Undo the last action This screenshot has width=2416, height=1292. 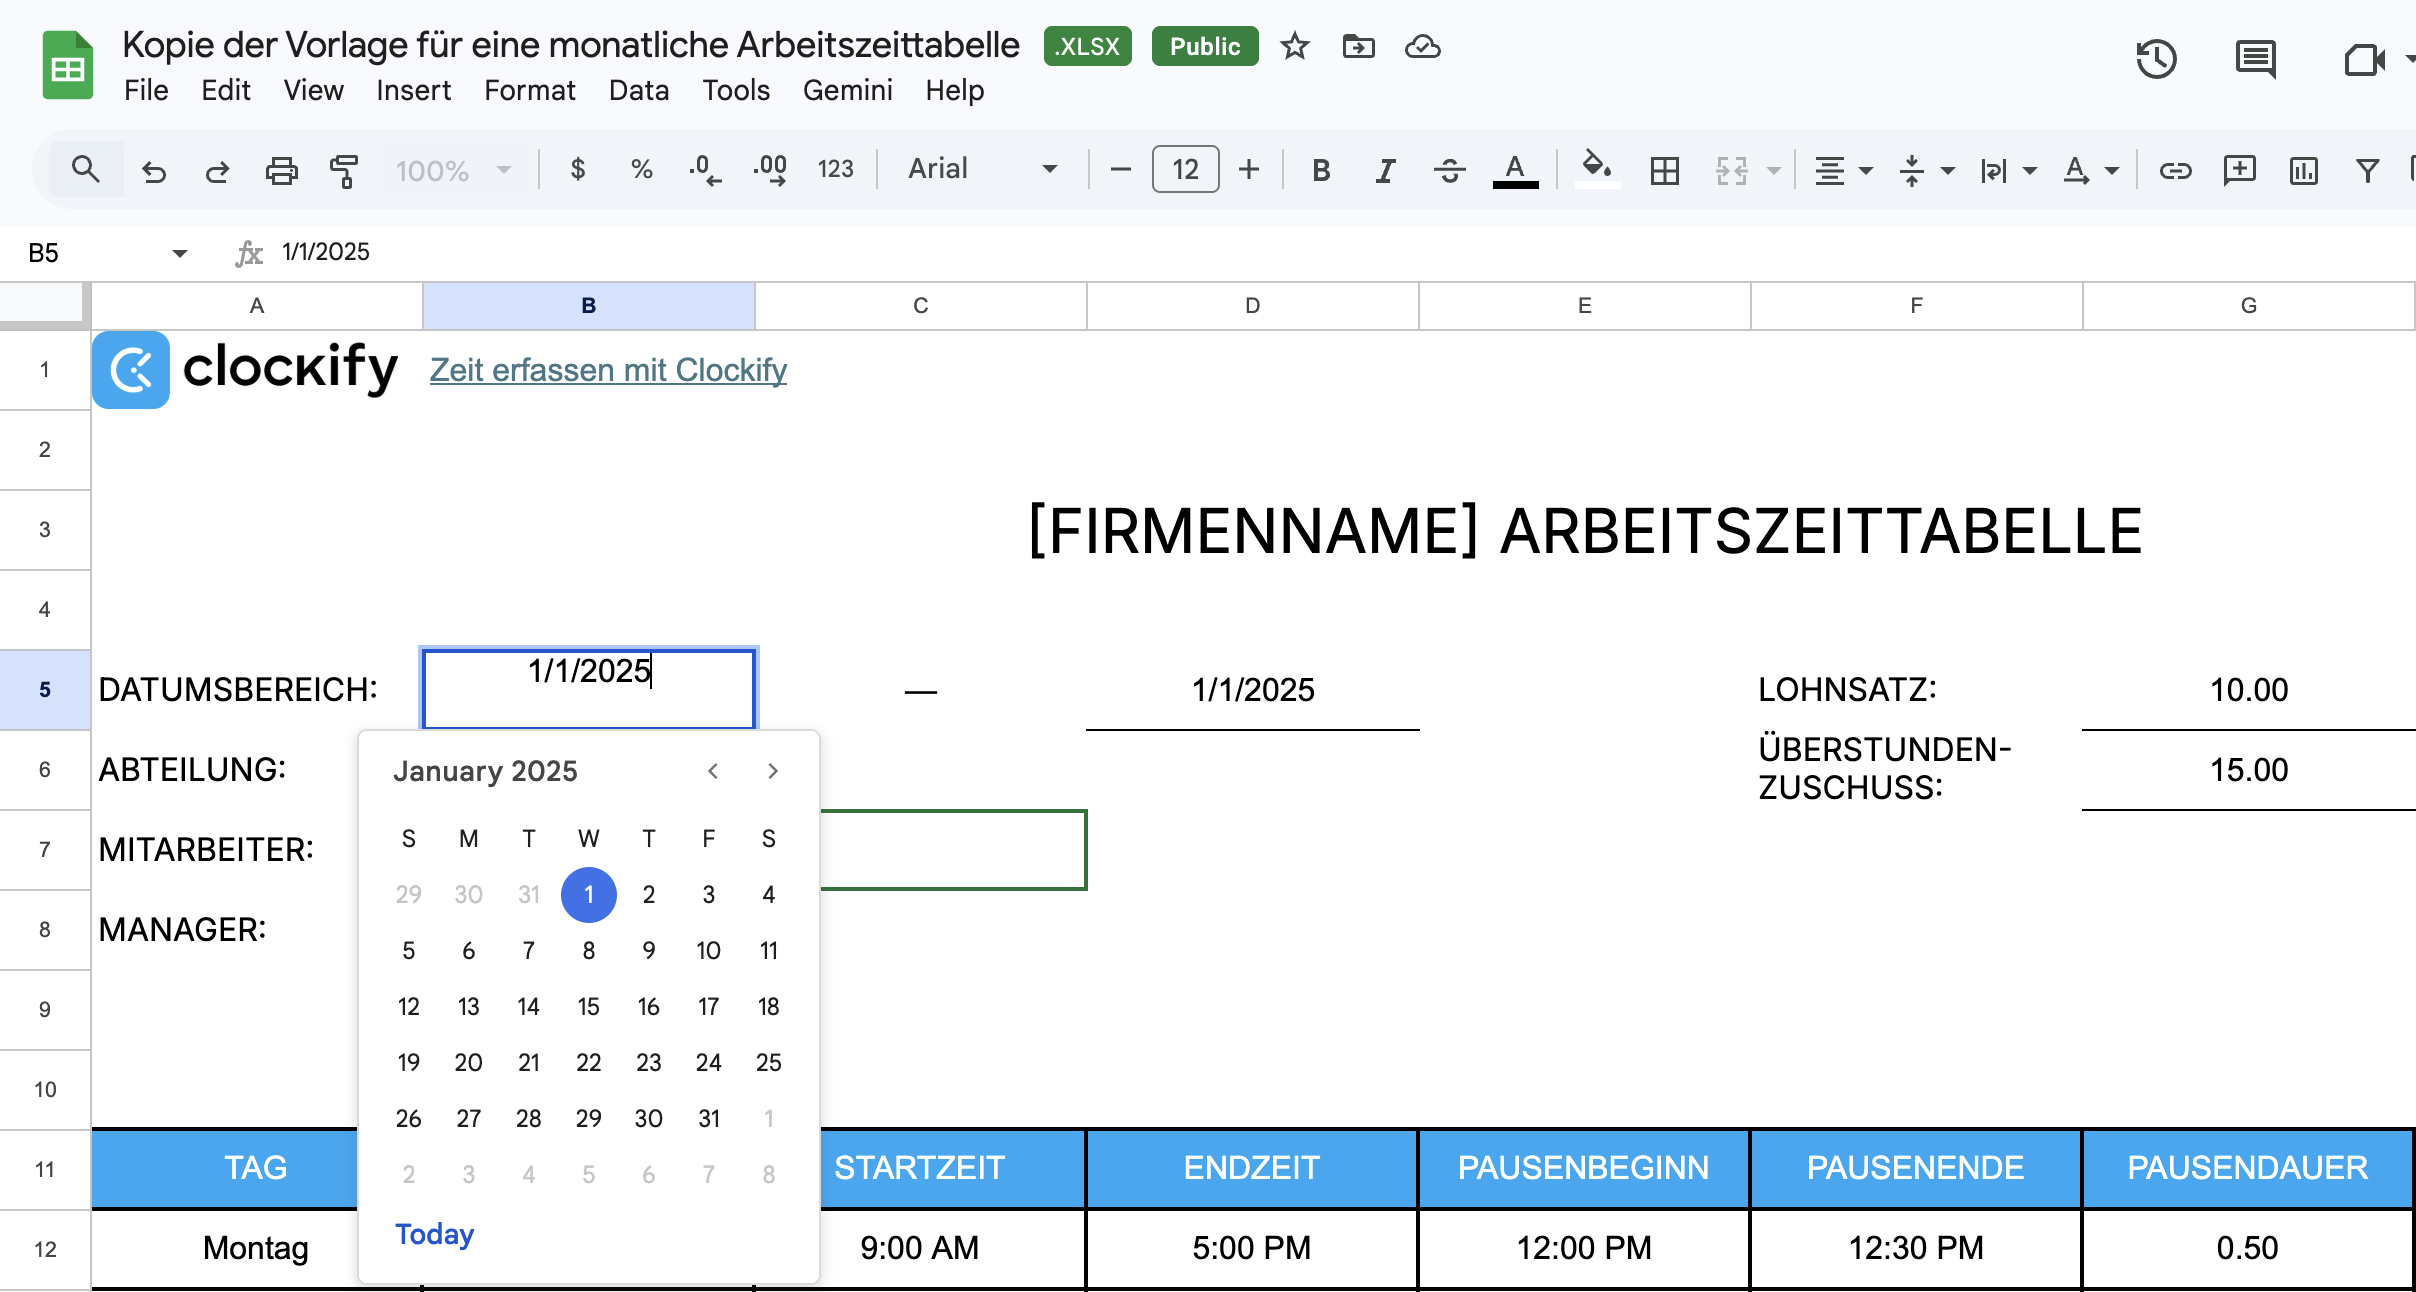[154, 169]
